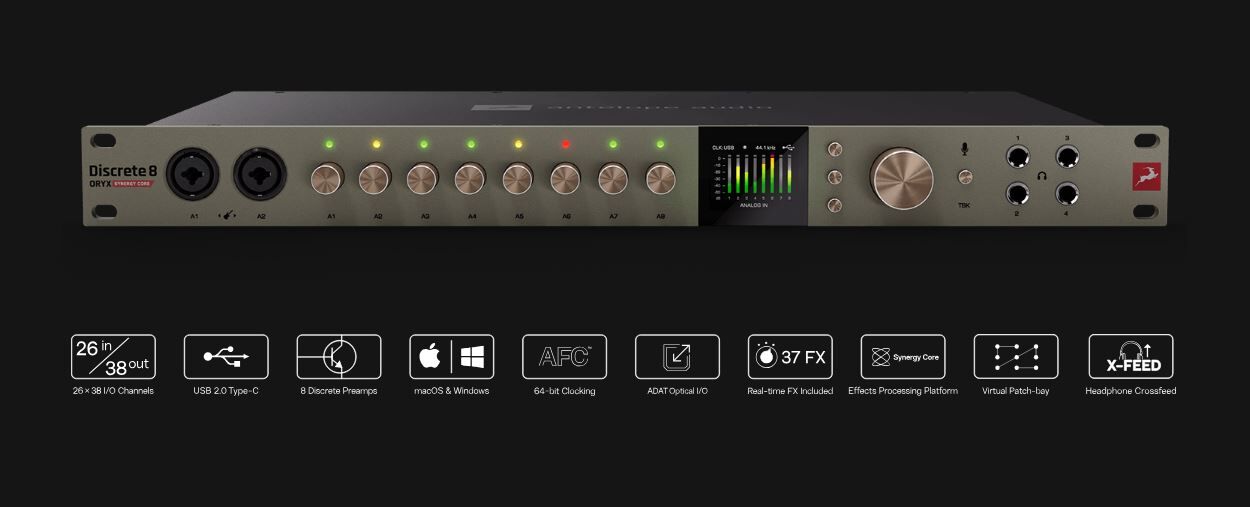Click the A1 preamp gain knob
The width and height of the screenshot is (1250, 507).
coord(326,179)
